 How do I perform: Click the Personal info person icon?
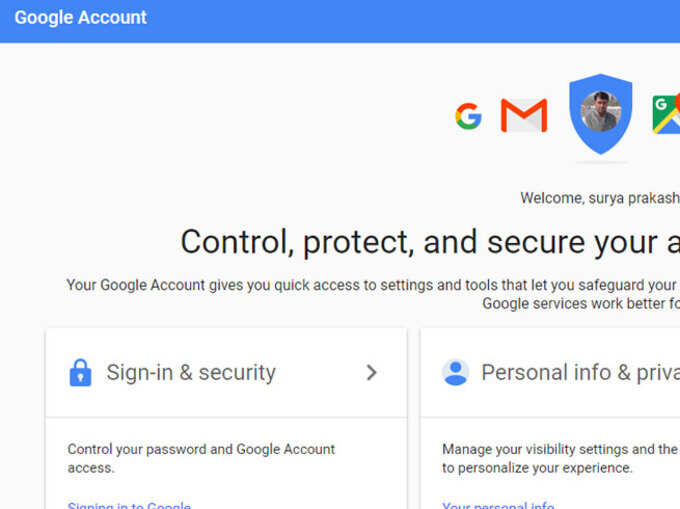[455, 372]
